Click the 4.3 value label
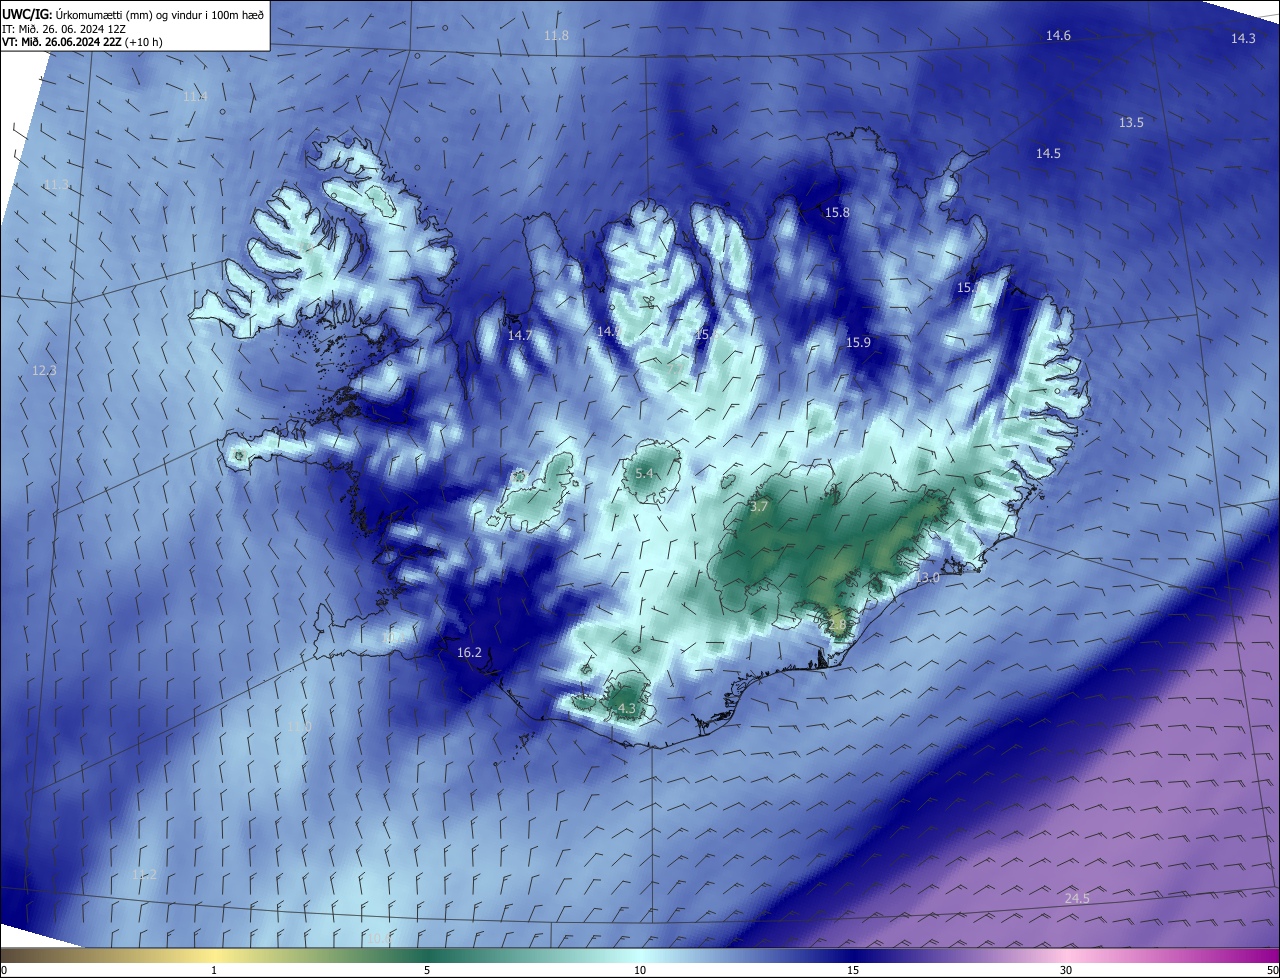 (627, 709)
